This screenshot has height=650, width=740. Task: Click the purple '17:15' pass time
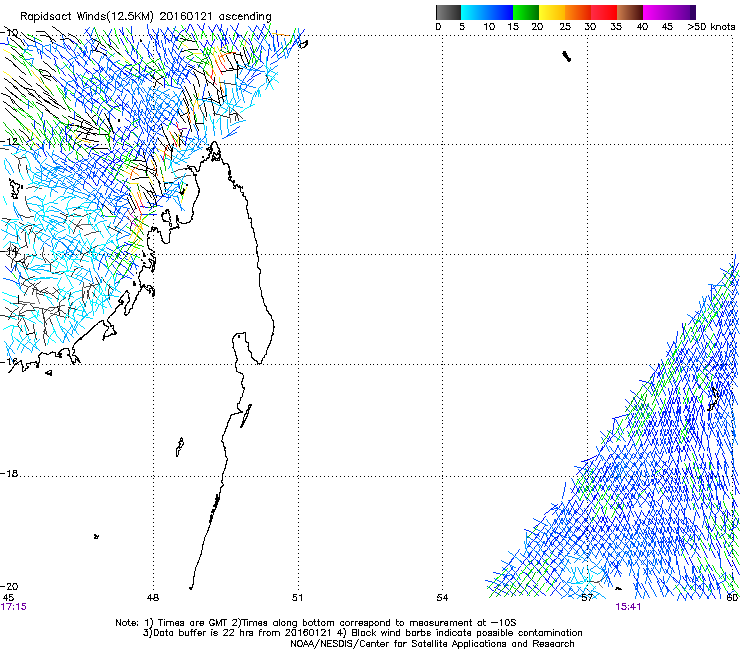coord(14,607)
